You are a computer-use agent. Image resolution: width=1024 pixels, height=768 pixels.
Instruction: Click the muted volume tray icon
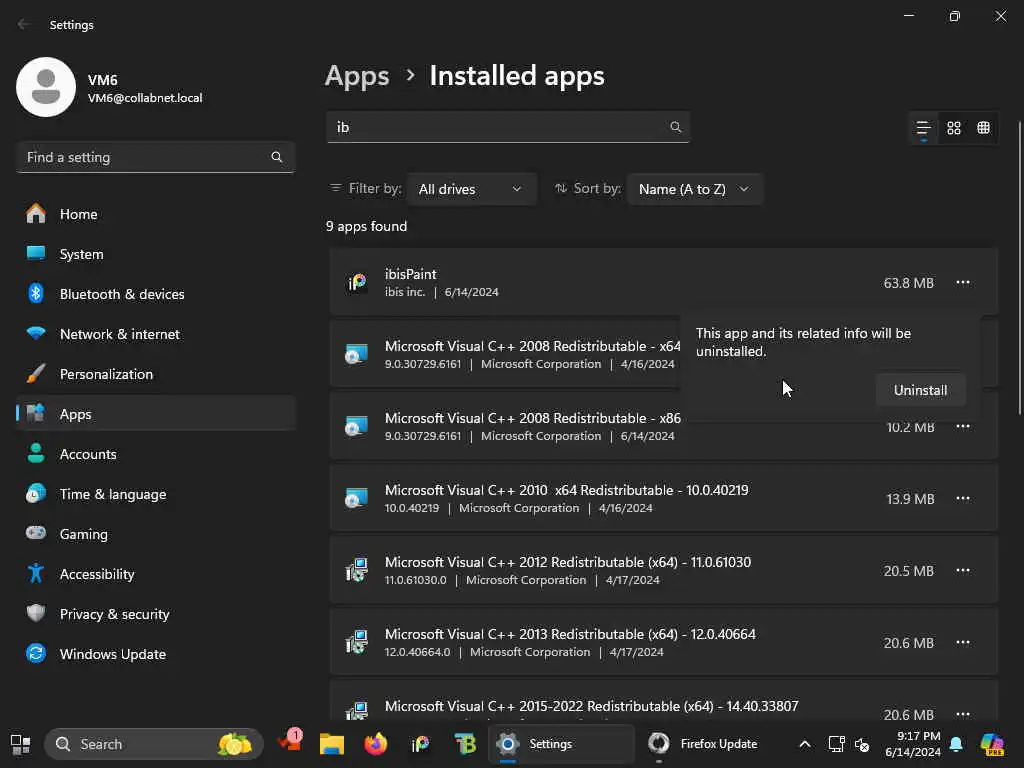point(861,744)
